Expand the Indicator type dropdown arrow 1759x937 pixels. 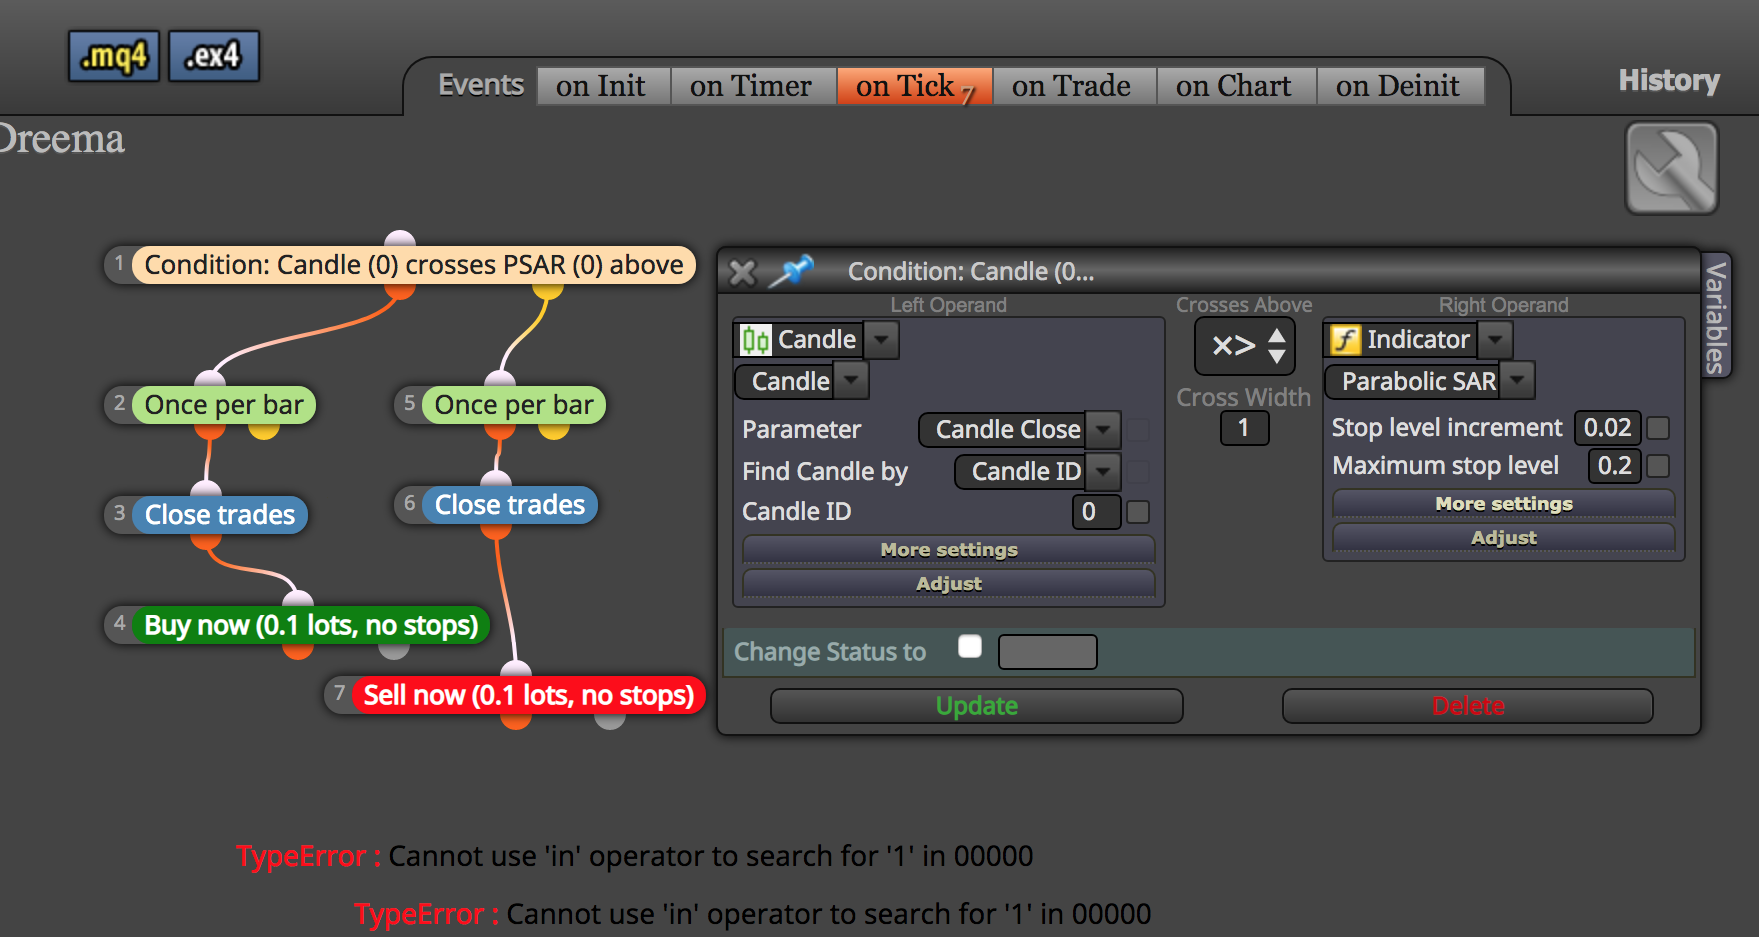pos(1495,340)
